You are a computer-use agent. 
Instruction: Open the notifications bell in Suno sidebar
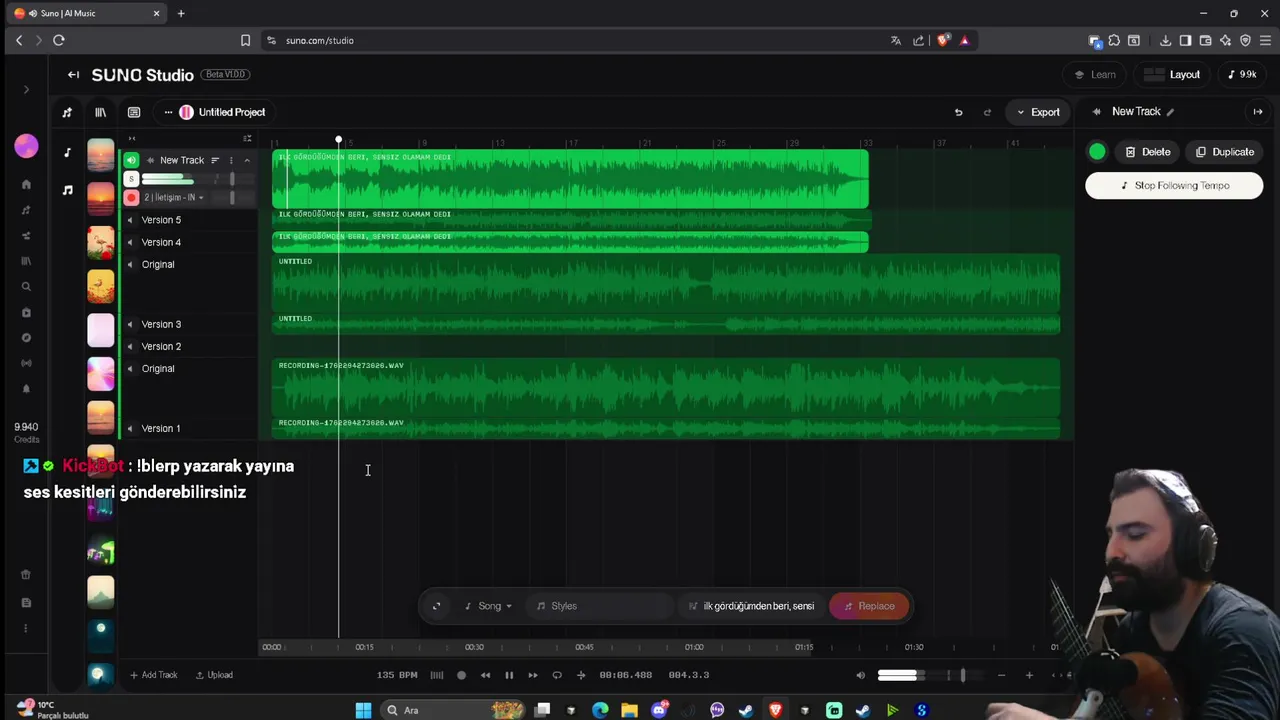(26, 389)
